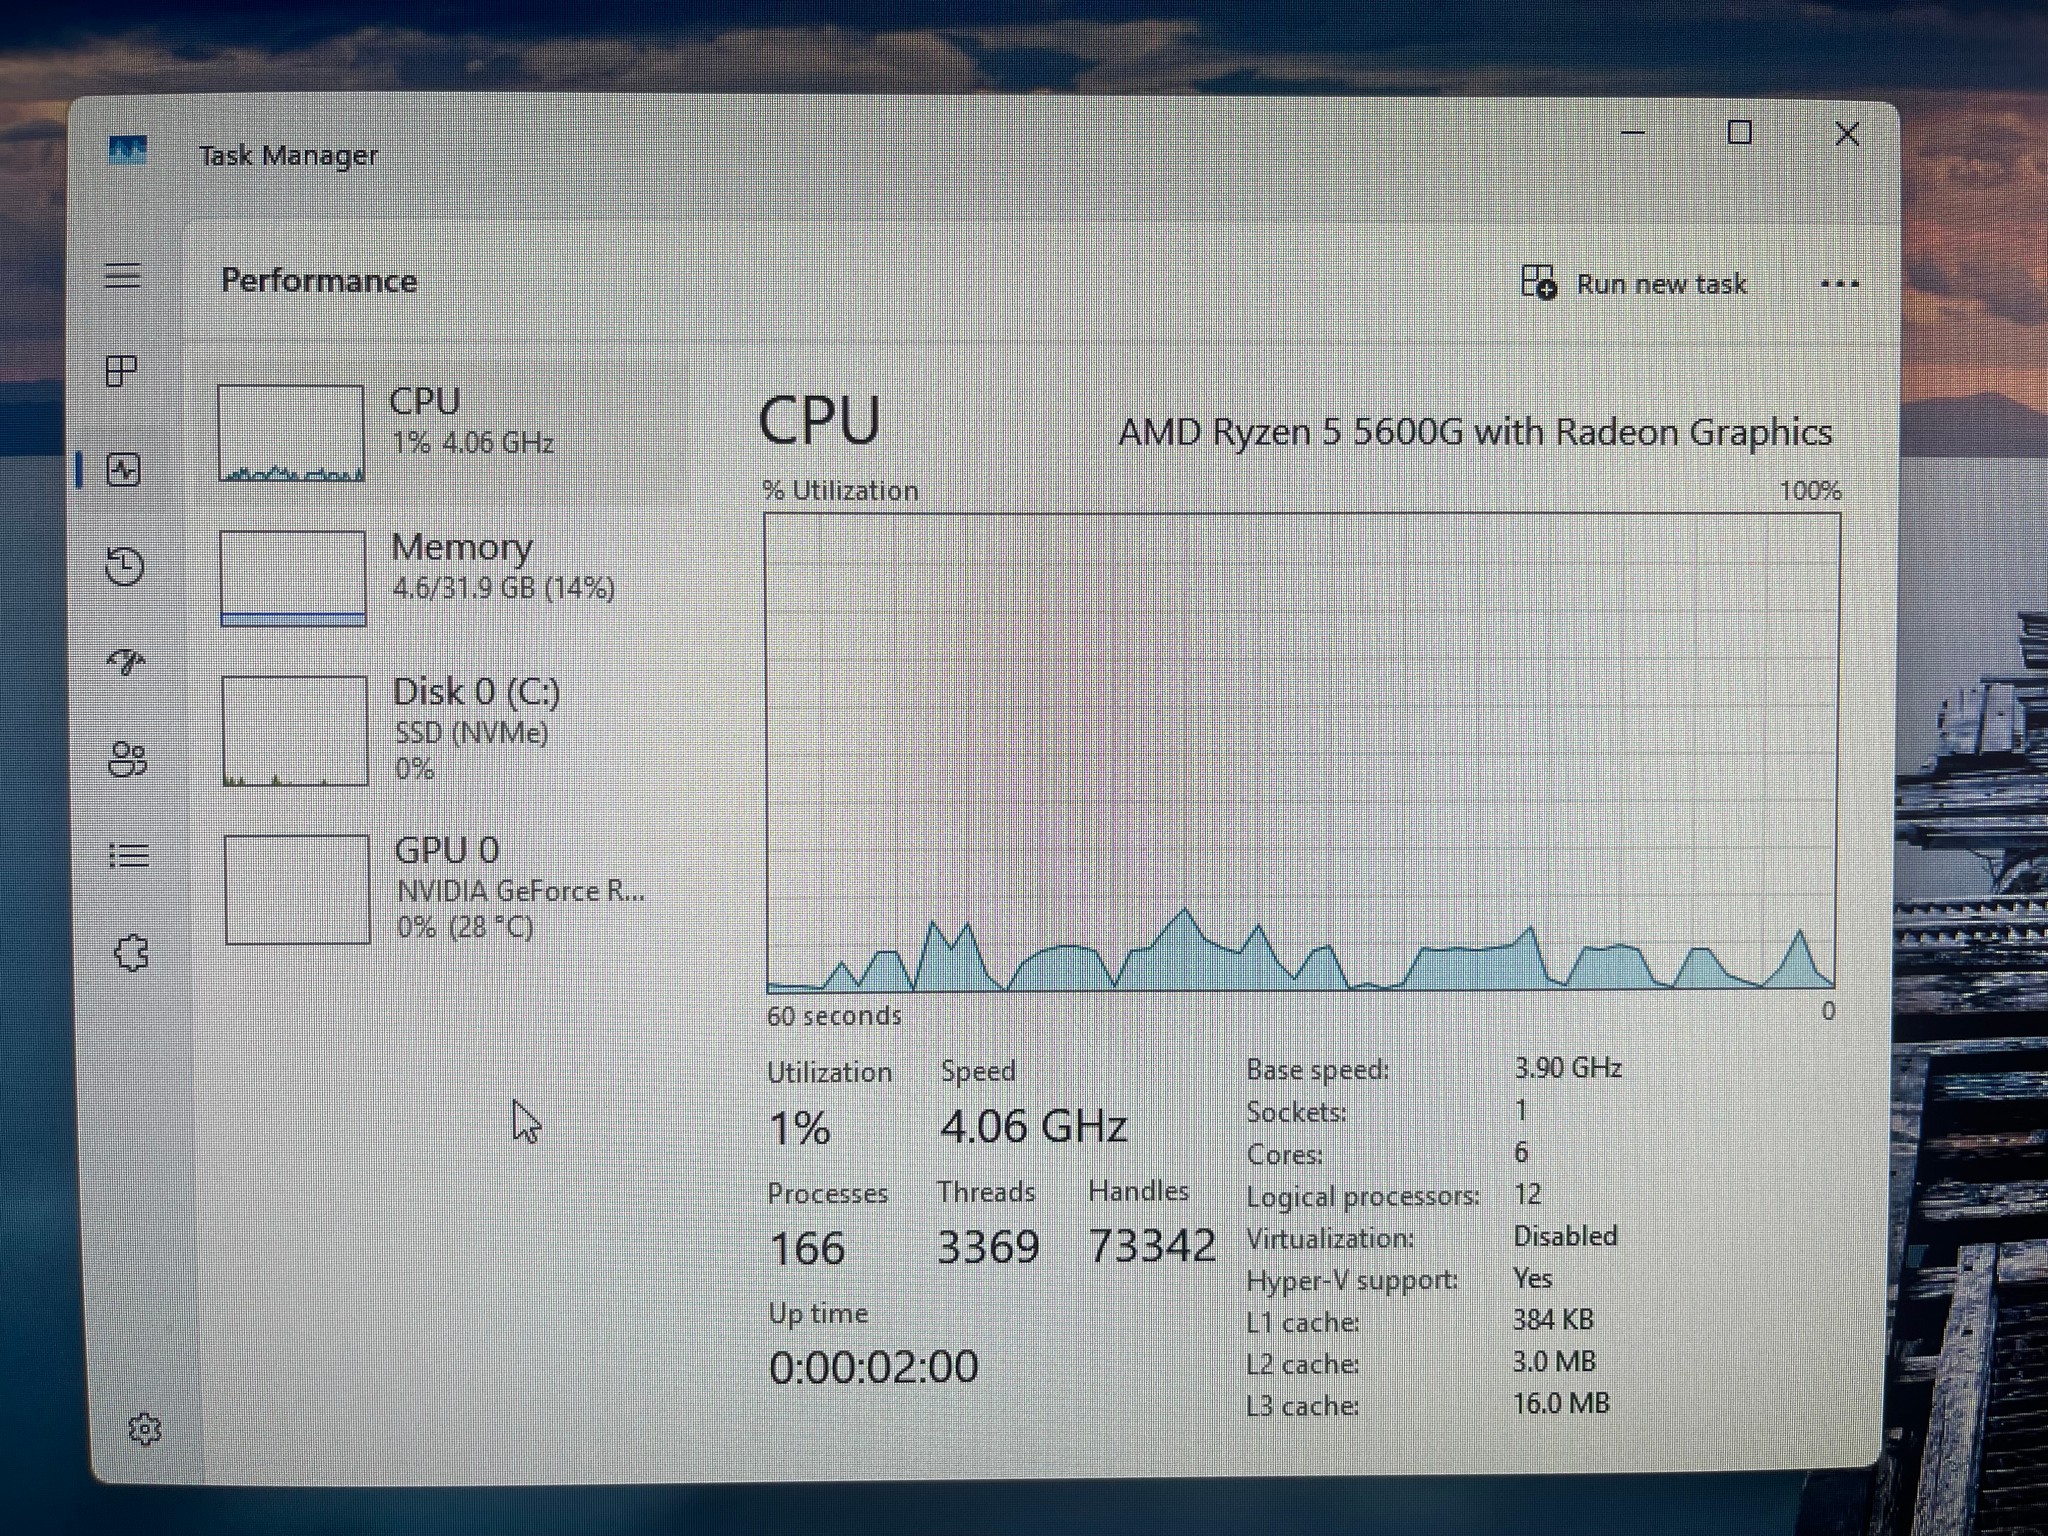Open the Startup apps page icon
This screenshot has width=2048, height=1536.
click(126, 661)
